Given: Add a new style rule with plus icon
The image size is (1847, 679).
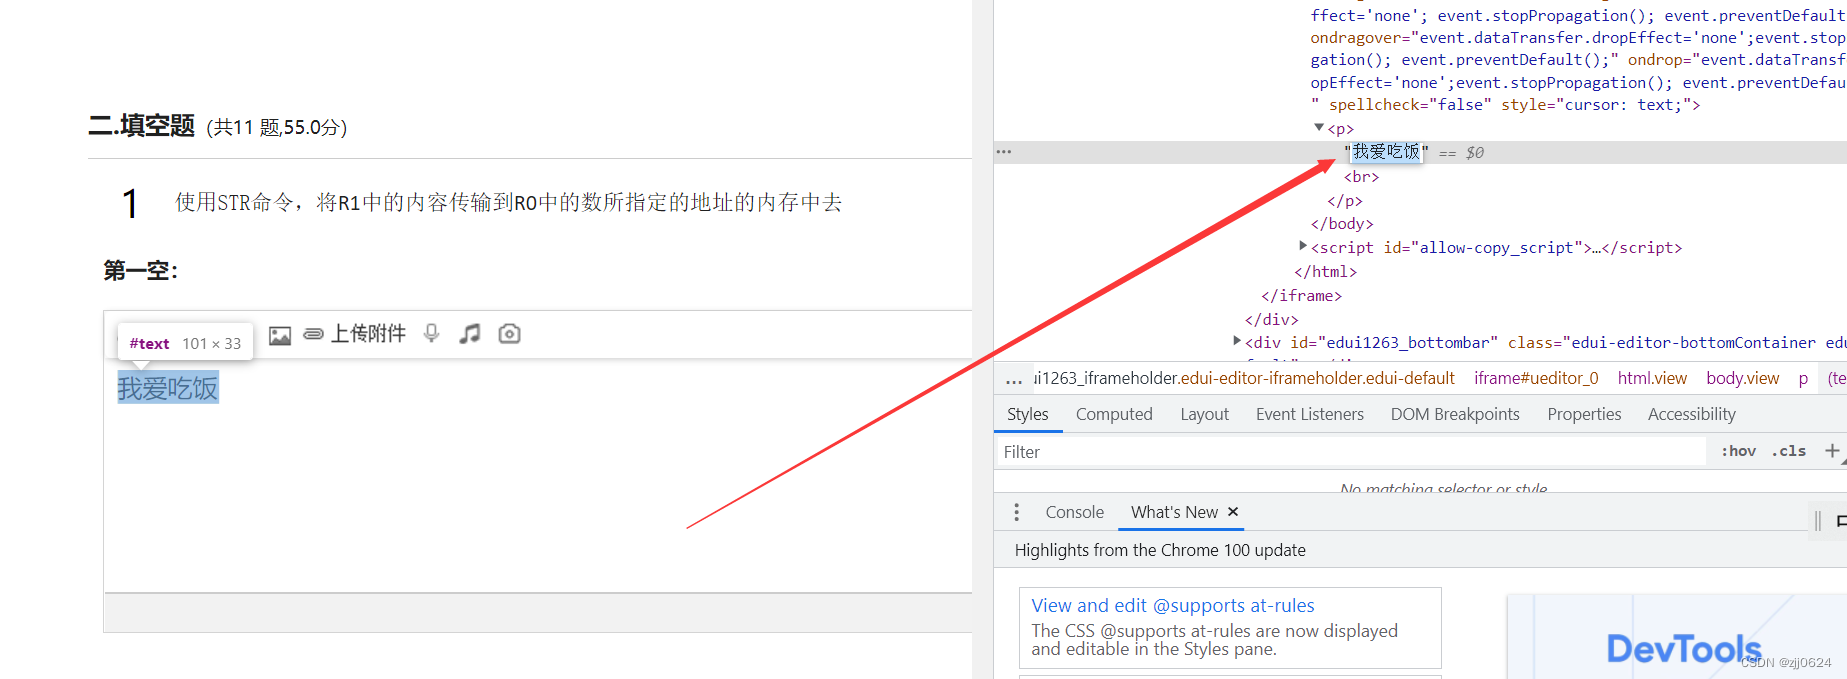Looking at the screenshot, I should (1832, 451).
